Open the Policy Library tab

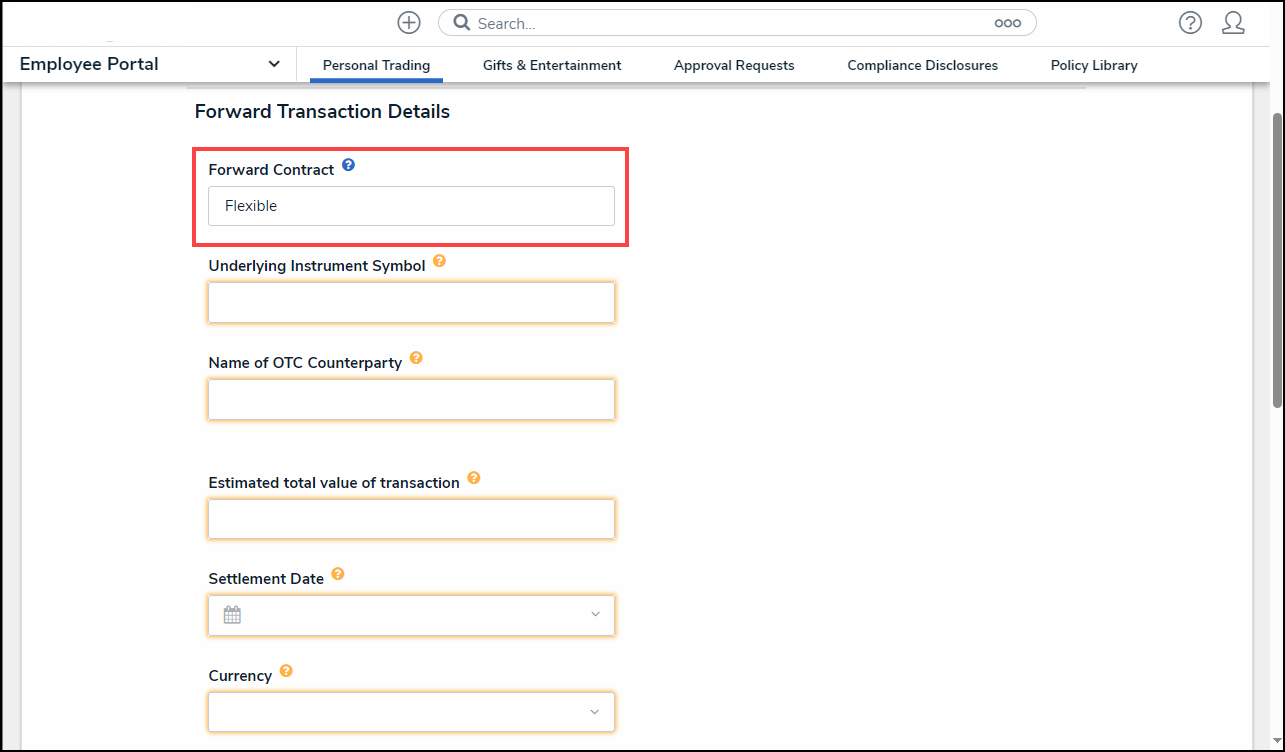[x=1094, y=66]
